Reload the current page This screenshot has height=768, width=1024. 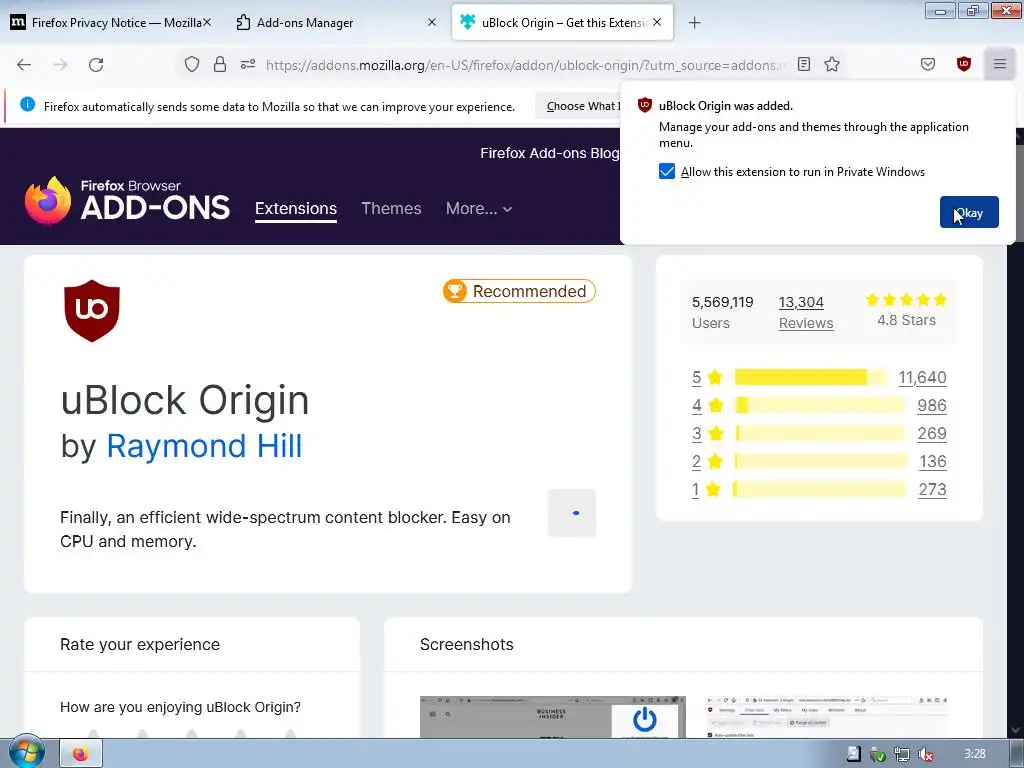tap(96, 64)
